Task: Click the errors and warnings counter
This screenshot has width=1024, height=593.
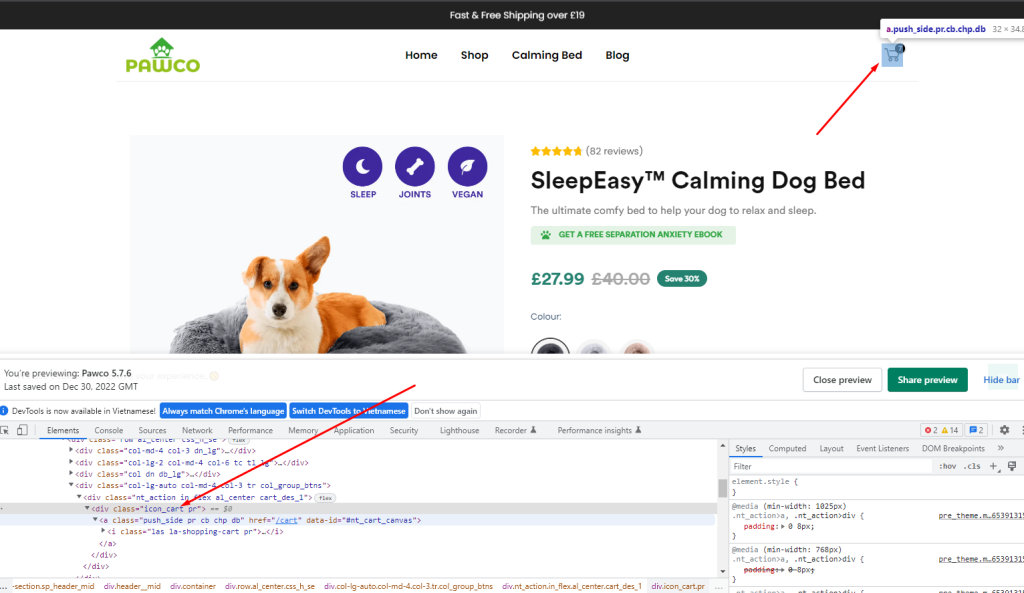Action: pos(941,430)
